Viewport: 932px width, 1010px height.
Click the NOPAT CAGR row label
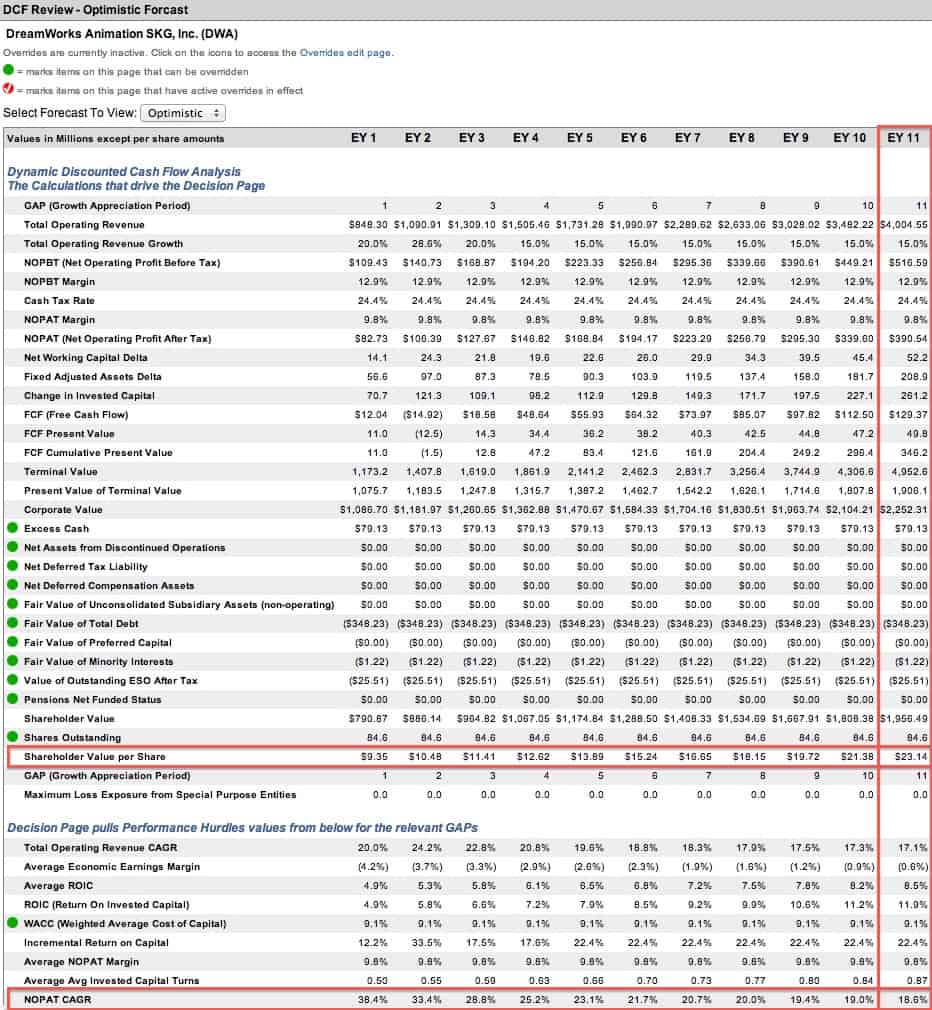[57, 1000]
